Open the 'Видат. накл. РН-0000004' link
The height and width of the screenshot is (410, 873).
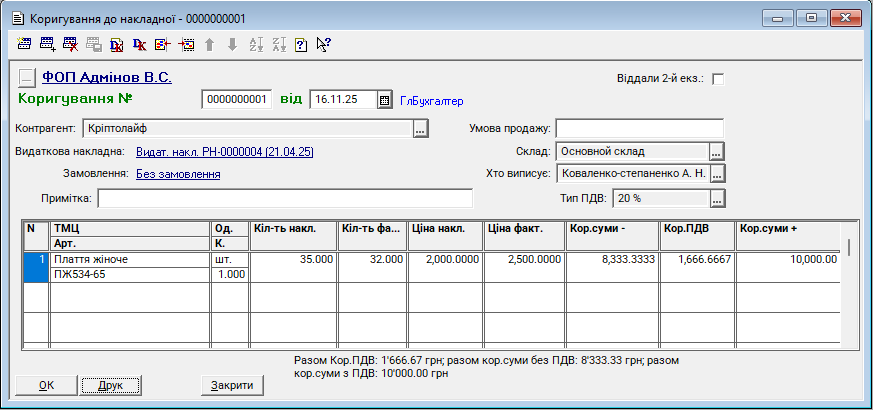click(226, 152)
